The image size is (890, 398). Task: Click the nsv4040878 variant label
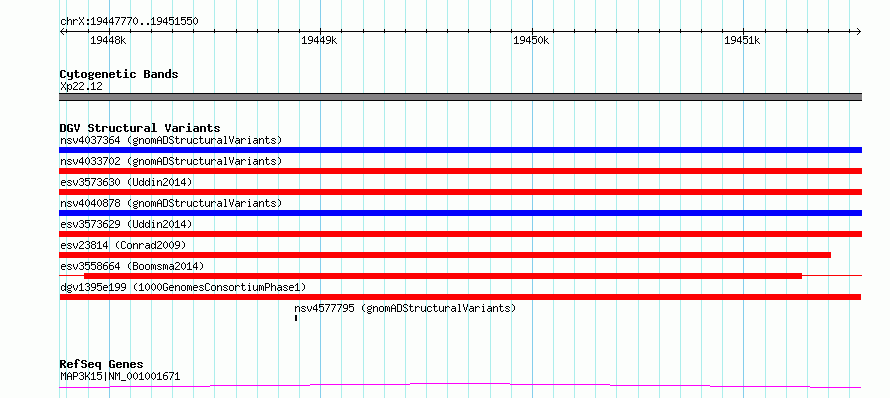click(x=171, y=203)
